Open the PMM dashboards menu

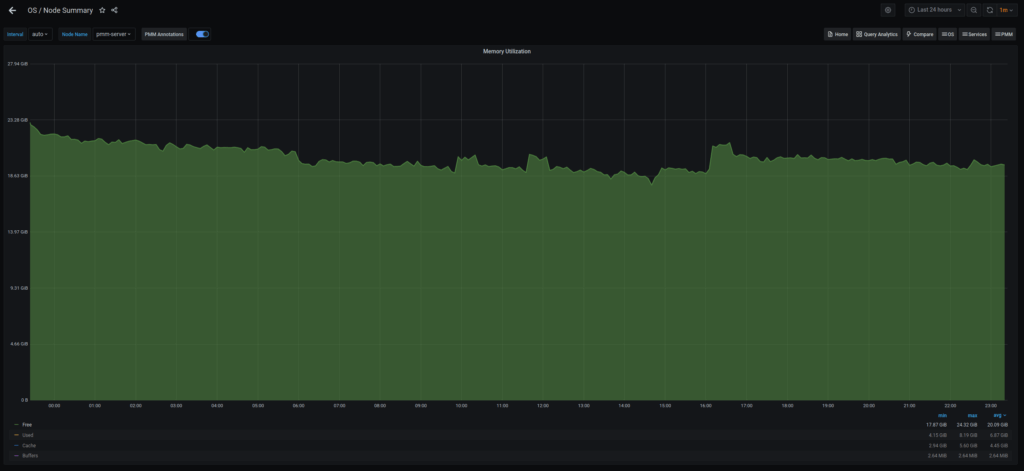1004,34
